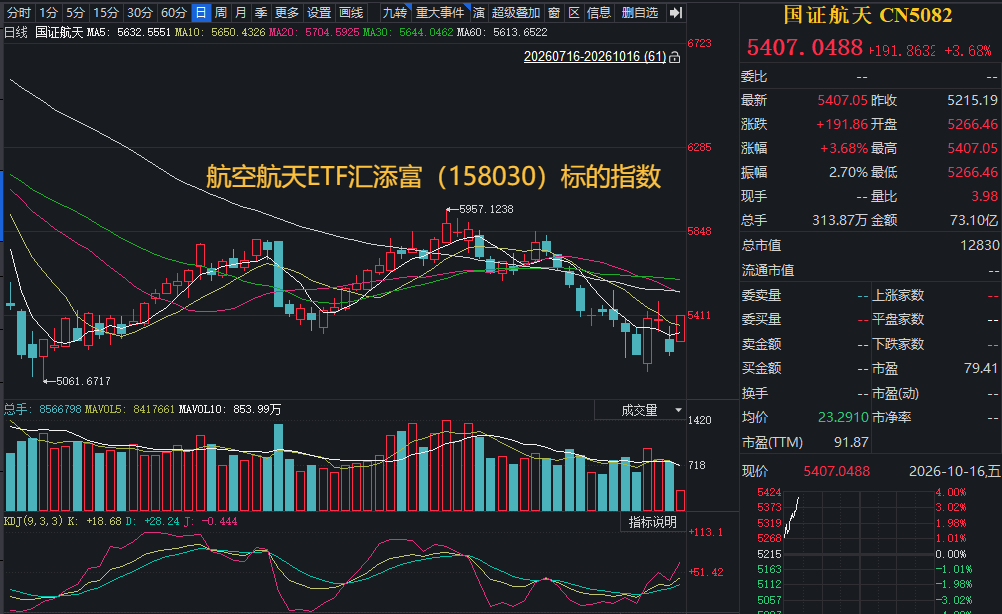
Task: Click the 窗 multi-window button
Action: [x=554, y=13]
